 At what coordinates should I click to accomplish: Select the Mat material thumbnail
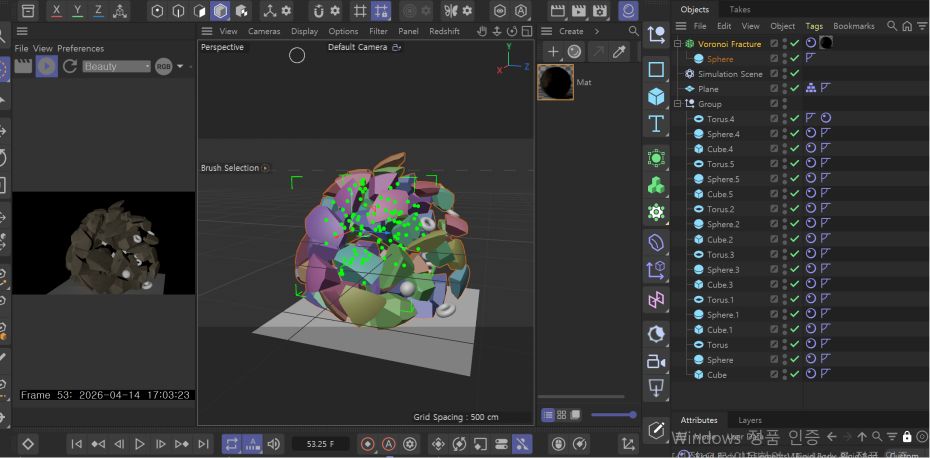pos(555,83)
